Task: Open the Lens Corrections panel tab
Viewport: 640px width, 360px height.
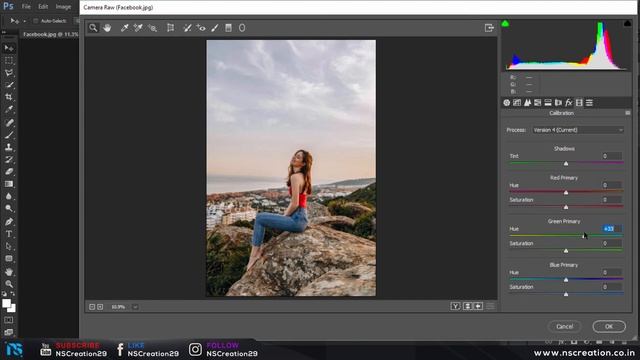Action: pyautogui.click(x=558, y=103)
